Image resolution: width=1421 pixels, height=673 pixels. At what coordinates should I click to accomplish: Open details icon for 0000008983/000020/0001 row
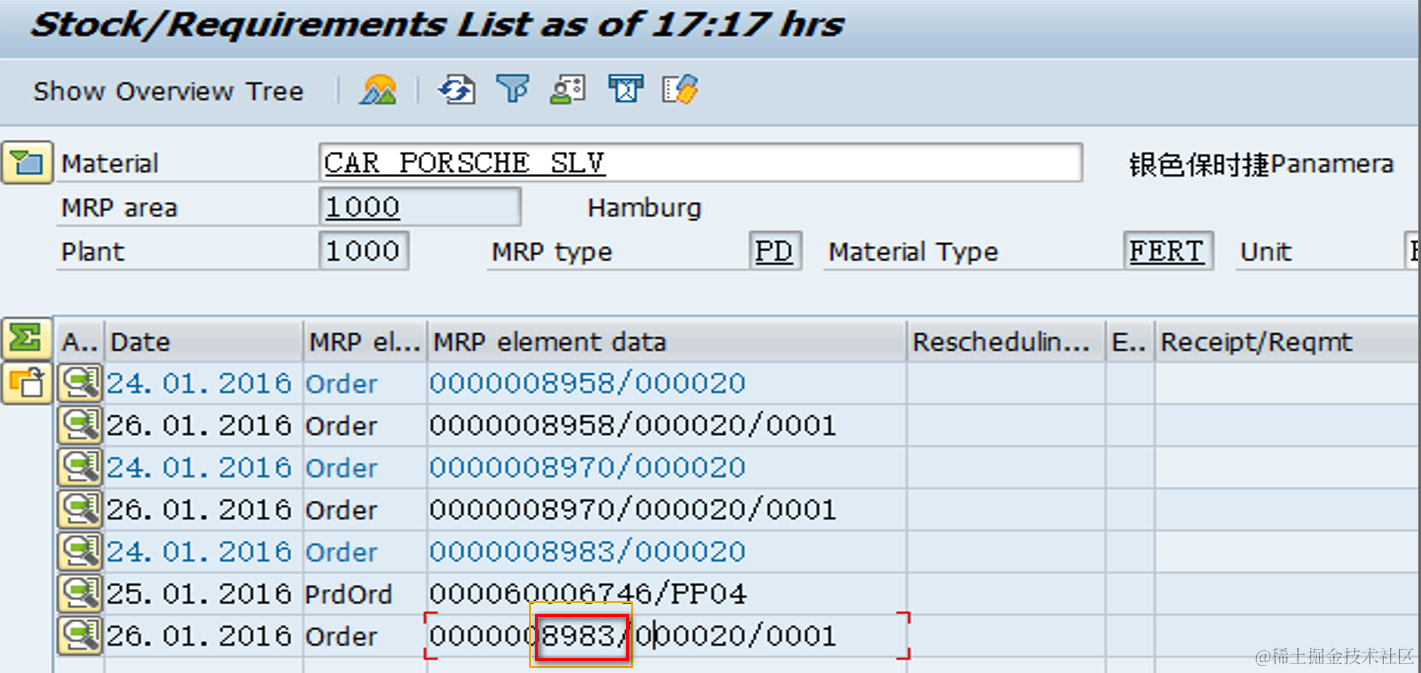point(80,636)
